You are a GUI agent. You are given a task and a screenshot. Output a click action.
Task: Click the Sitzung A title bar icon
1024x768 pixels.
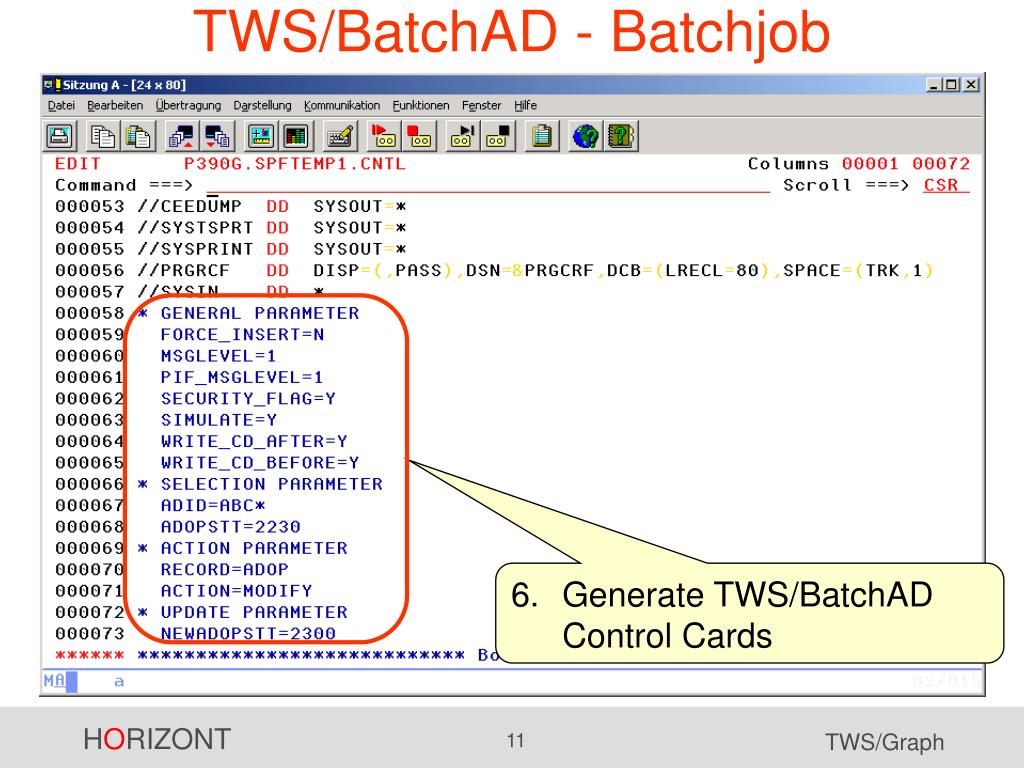pyautogui.click(x=52, y=85)
